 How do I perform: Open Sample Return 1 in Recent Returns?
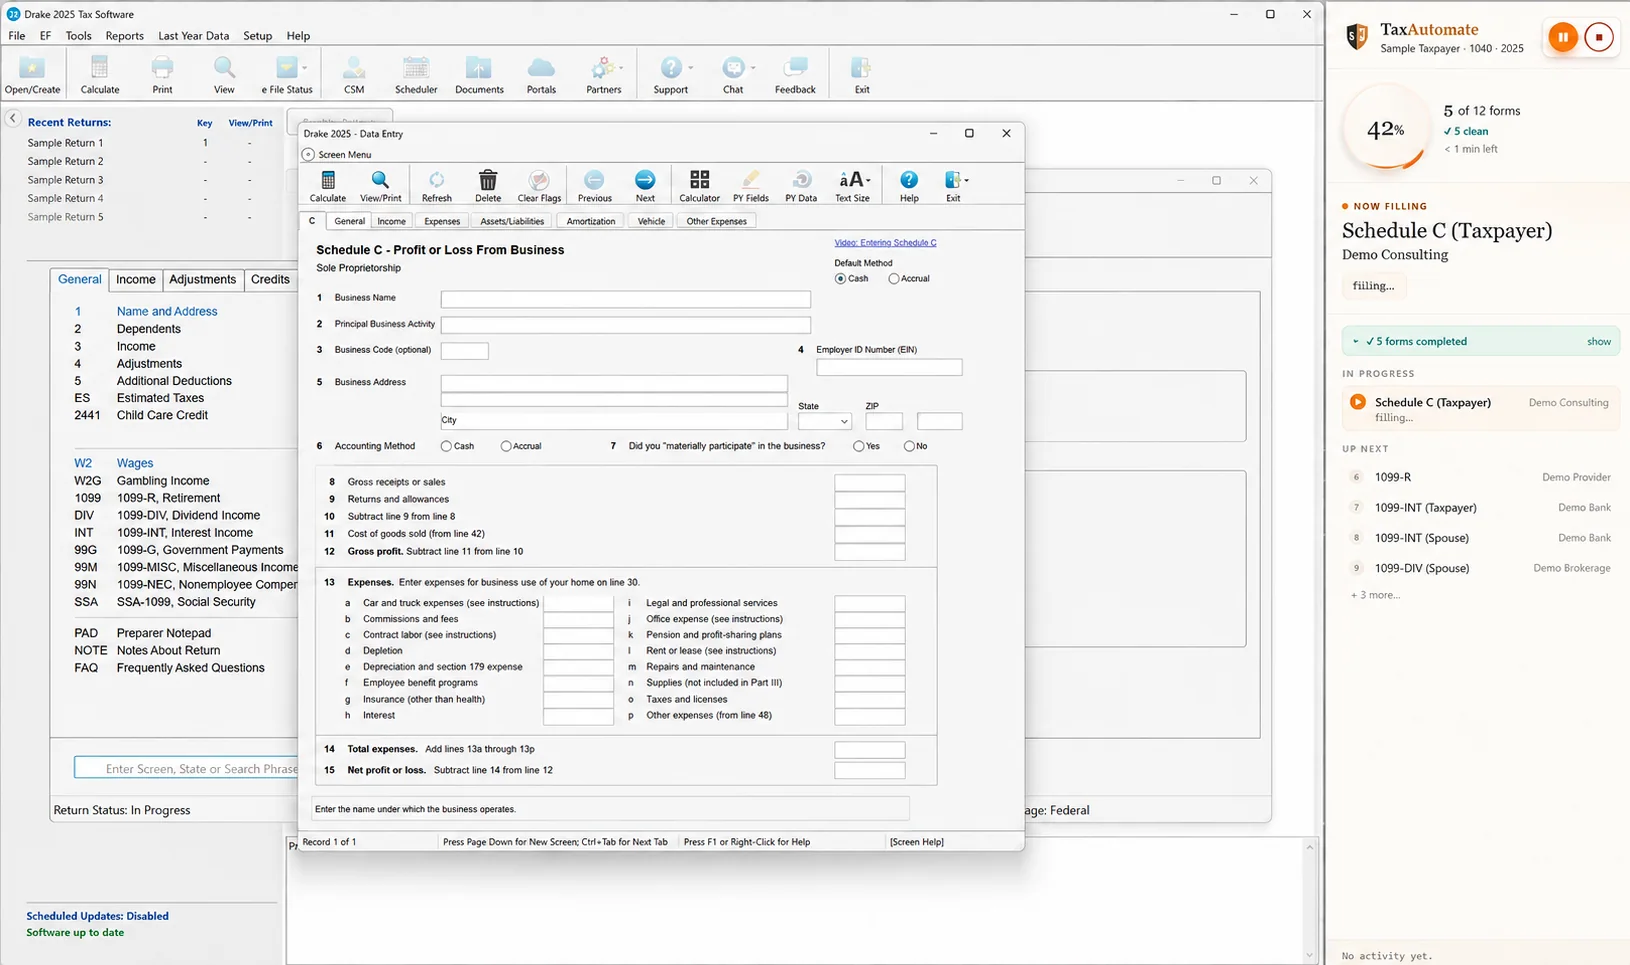tap(65, 143)
